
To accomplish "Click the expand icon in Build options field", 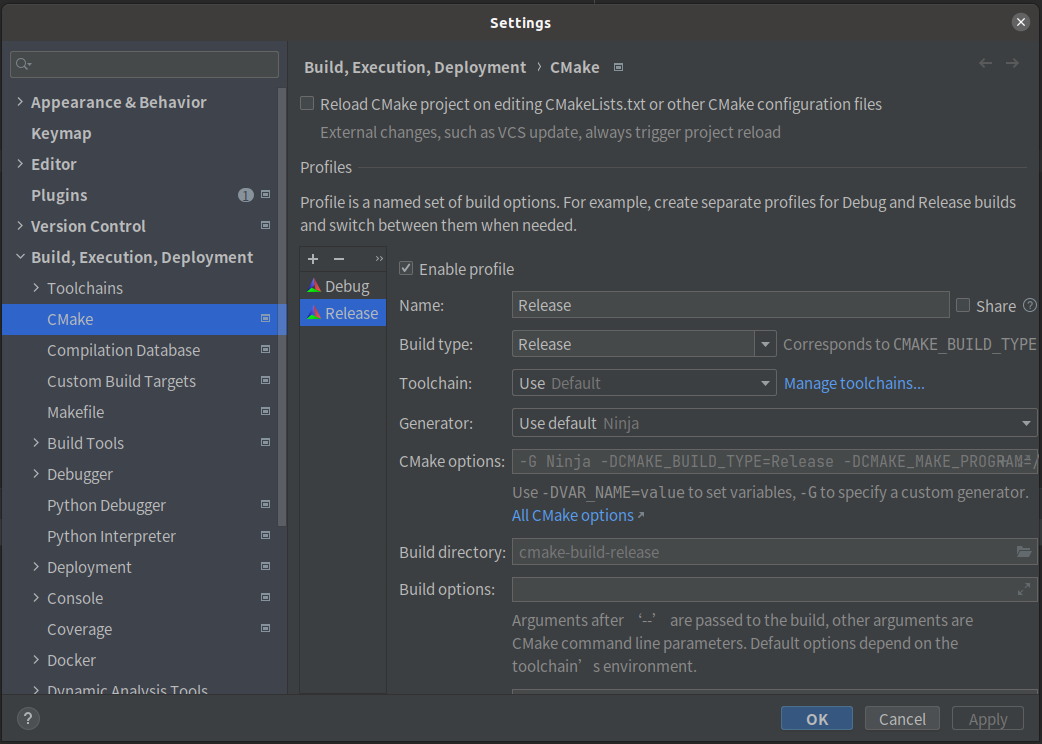I will tap(1024, 590).
